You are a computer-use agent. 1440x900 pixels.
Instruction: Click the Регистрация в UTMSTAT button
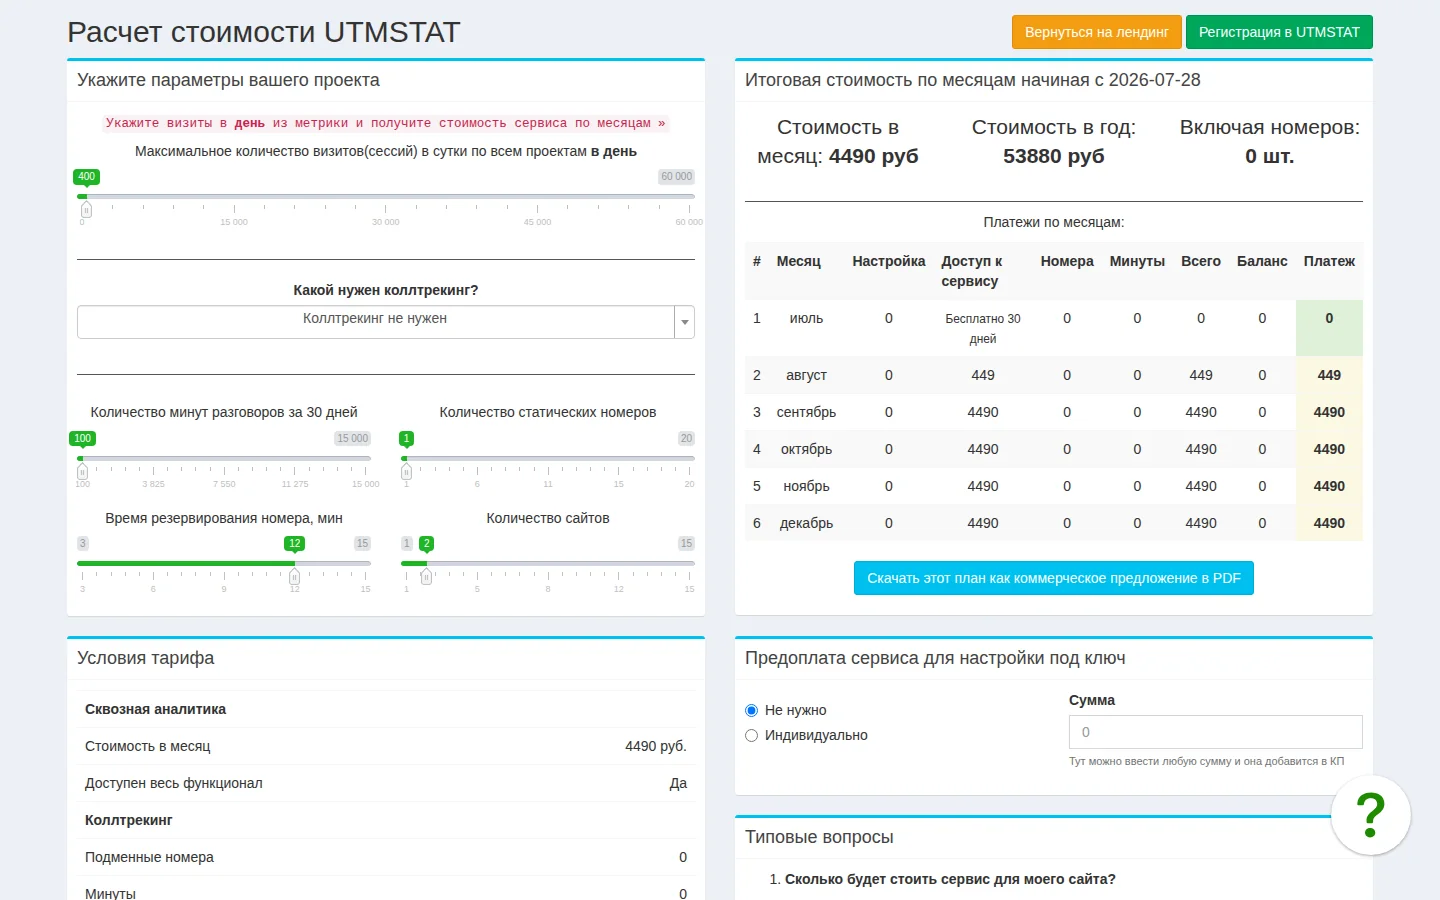point(1279,32)
